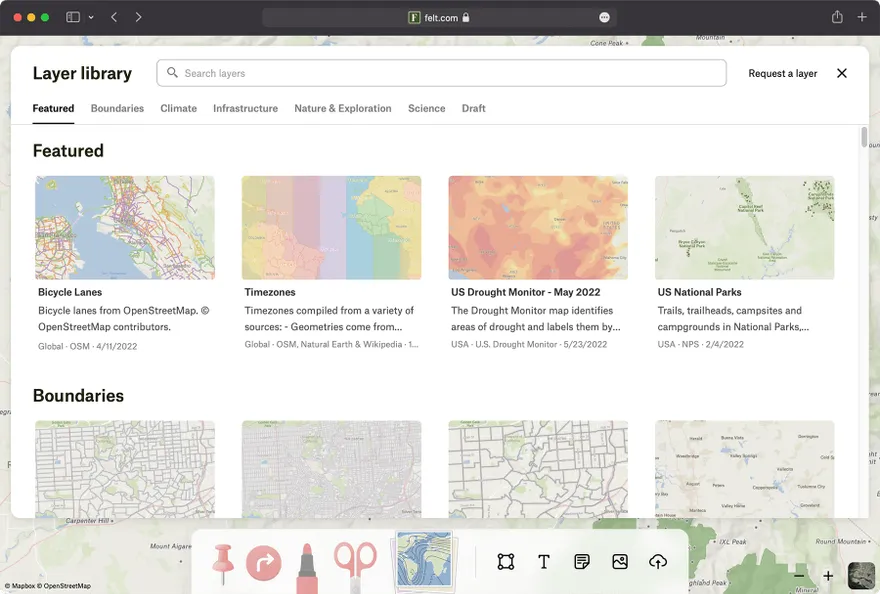This screenshot has width=880, height=594.
Task: Select the polygon shape tool
Action: point(506,561)
